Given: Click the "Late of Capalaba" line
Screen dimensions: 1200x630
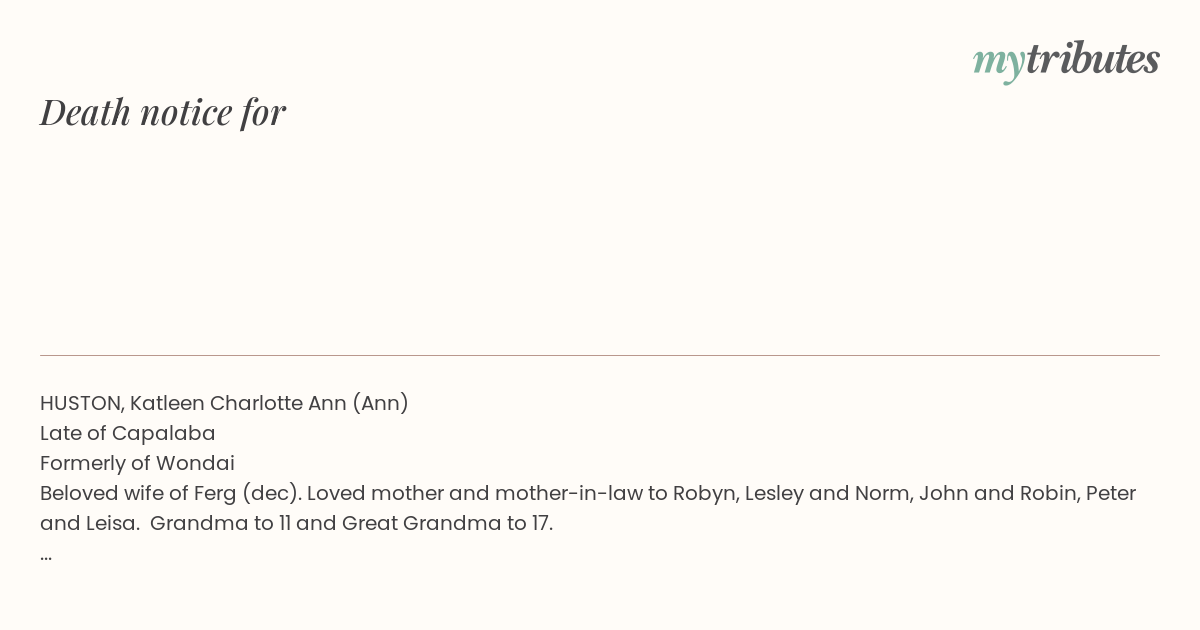Looking at the screenshot, I should pos(127,433).
